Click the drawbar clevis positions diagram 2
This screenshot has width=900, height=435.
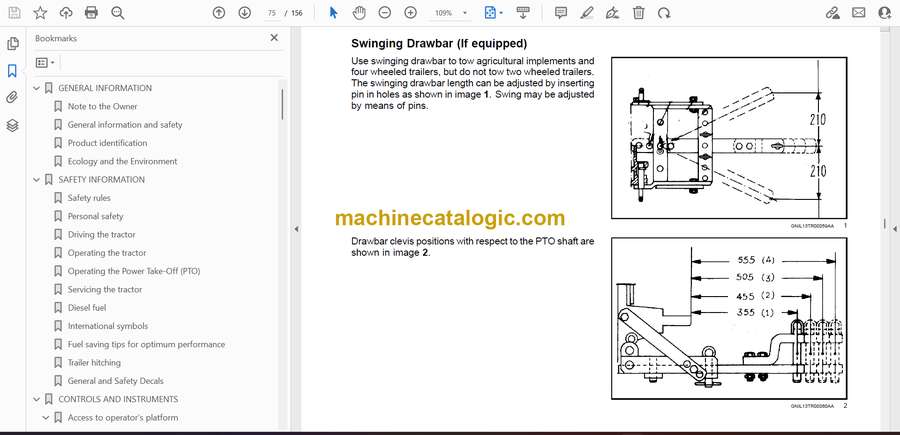(x=729, y=319)
